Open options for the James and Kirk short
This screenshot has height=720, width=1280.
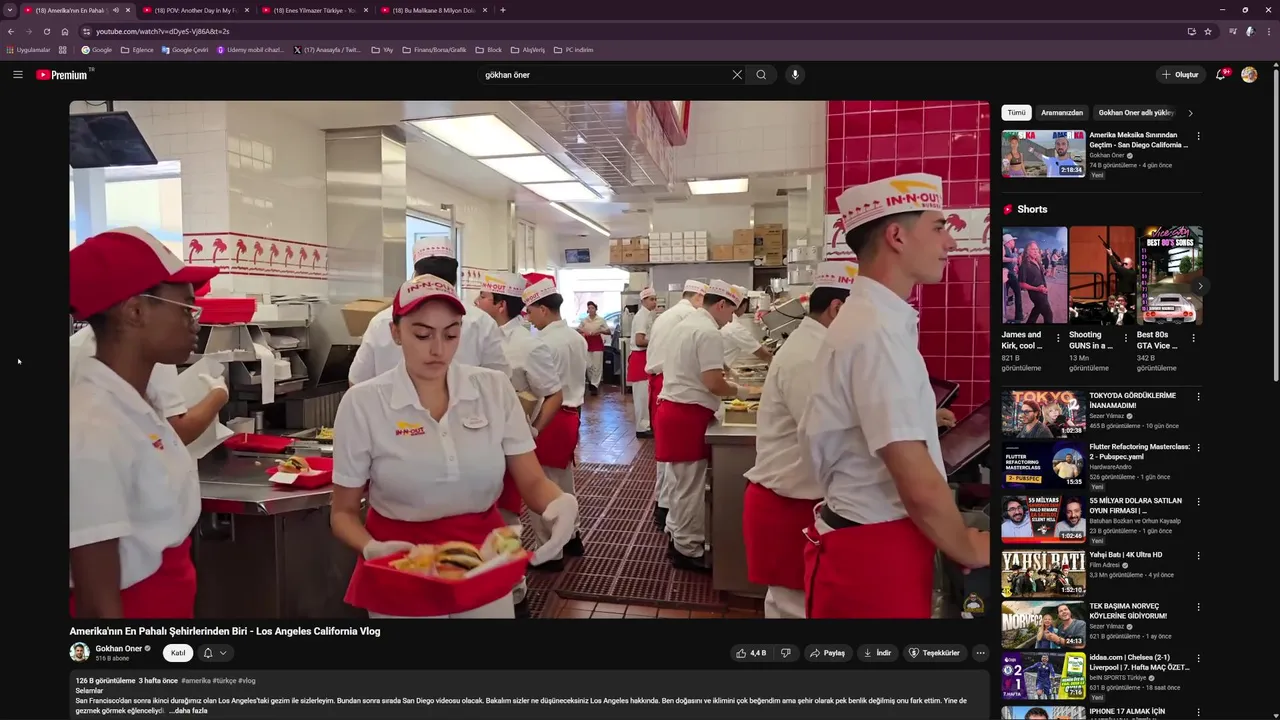(x=1058, y=338)
